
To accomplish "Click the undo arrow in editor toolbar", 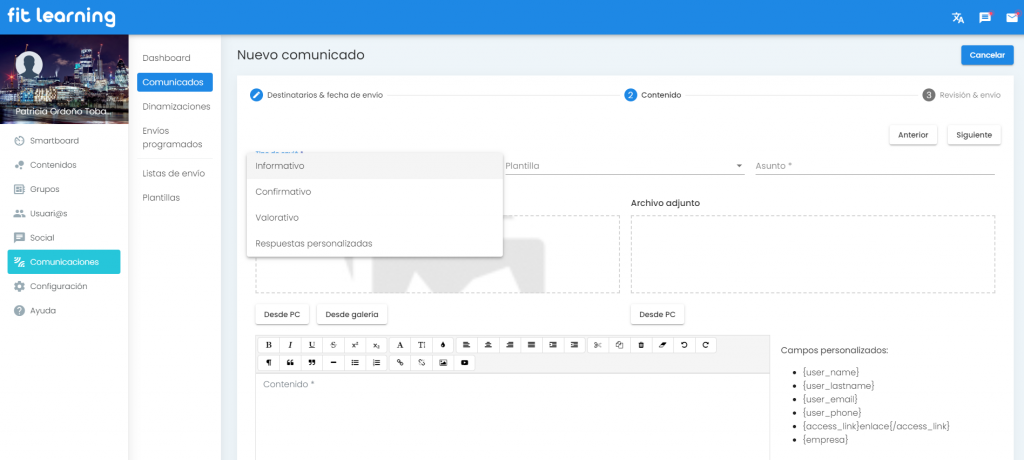I will pos(684,345).
